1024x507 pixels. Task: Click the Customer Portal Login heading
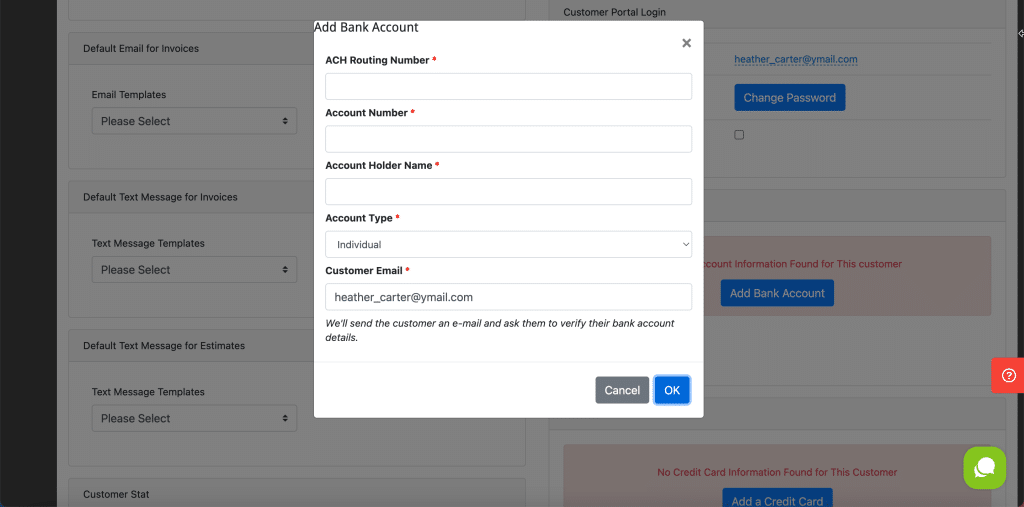point(615,12)
